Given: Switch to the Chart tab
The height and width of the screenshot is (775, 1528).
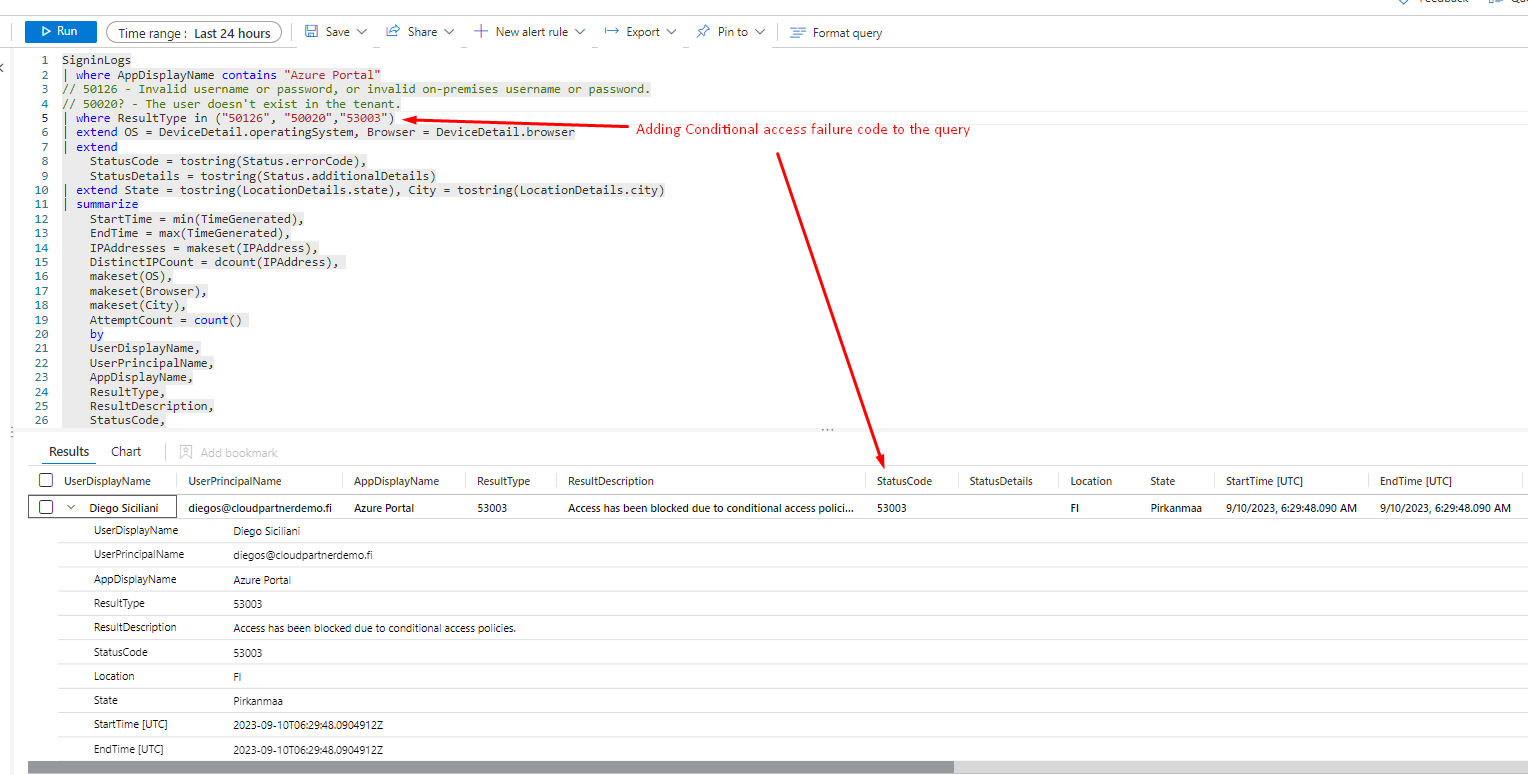Looking at the screenshot, I should [126, 452].
